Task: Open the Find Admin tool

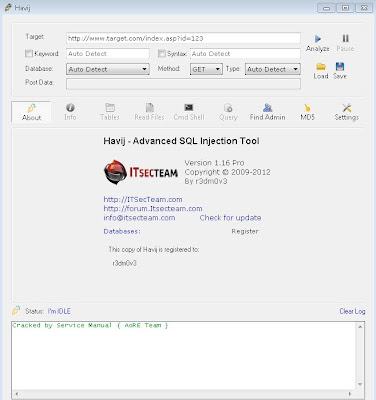Action: click(267, 112)
